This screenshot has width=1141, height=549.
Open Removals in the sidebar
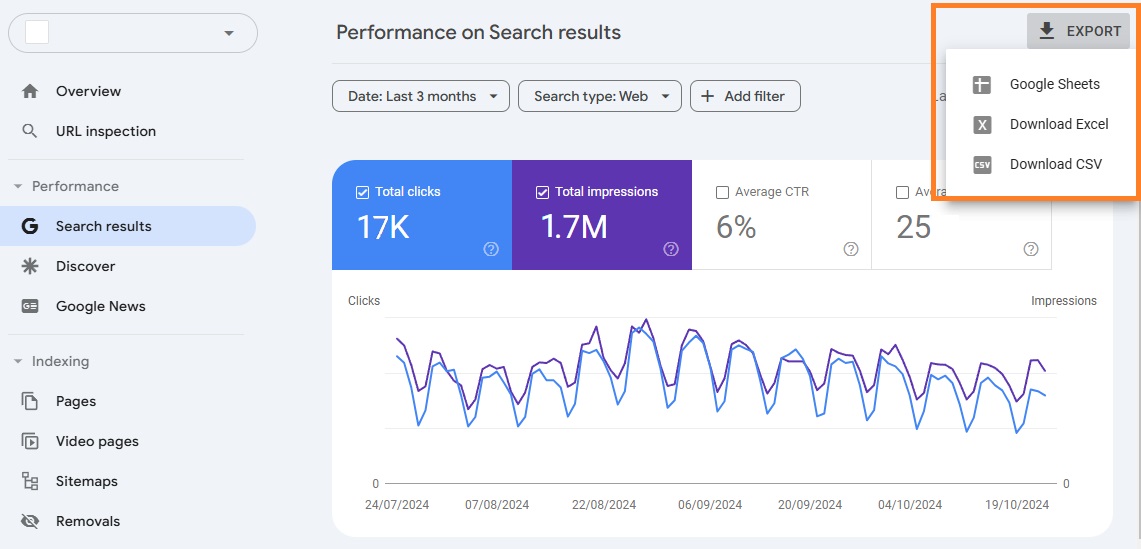tap(88, 521)
